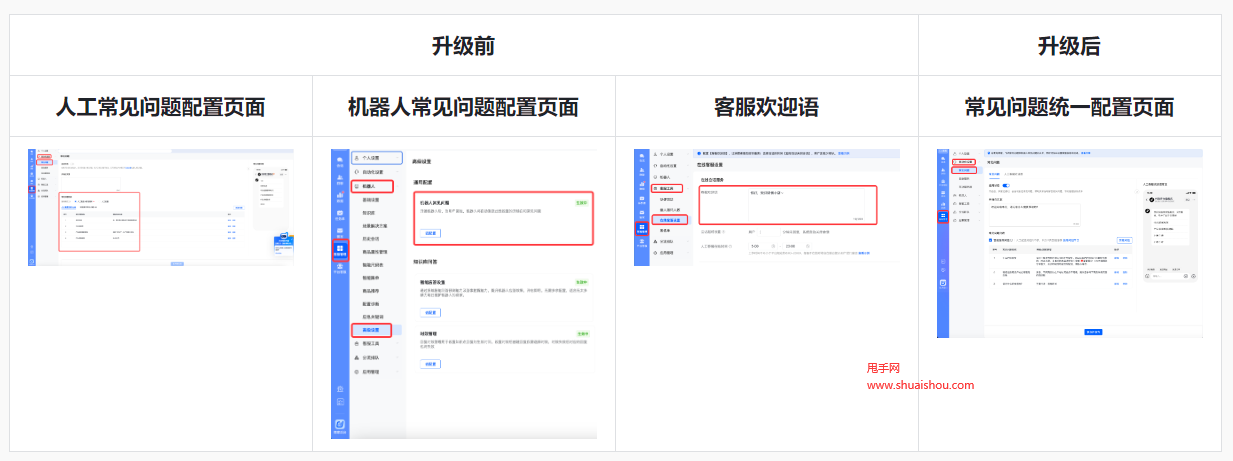Click highlighted sidebar icon in 升级后 screenshot

tap(943, 215)
